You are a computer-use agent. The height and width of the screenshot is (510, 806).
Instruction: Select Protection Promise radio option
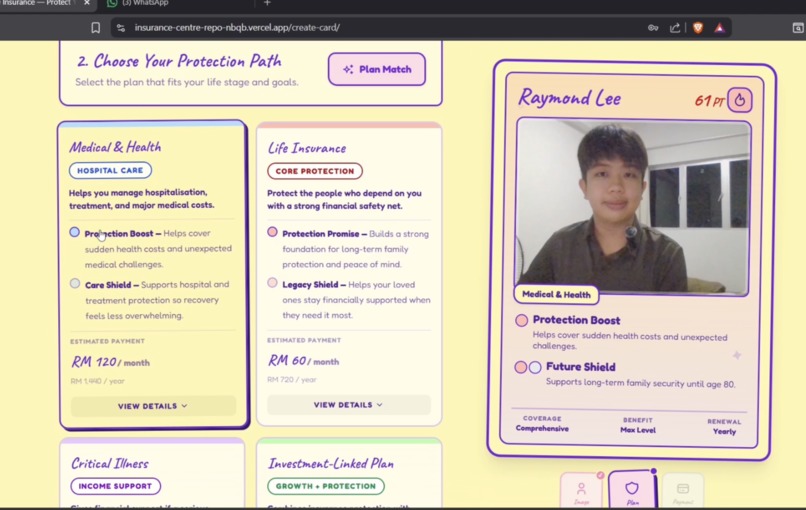tap(272, 232)
